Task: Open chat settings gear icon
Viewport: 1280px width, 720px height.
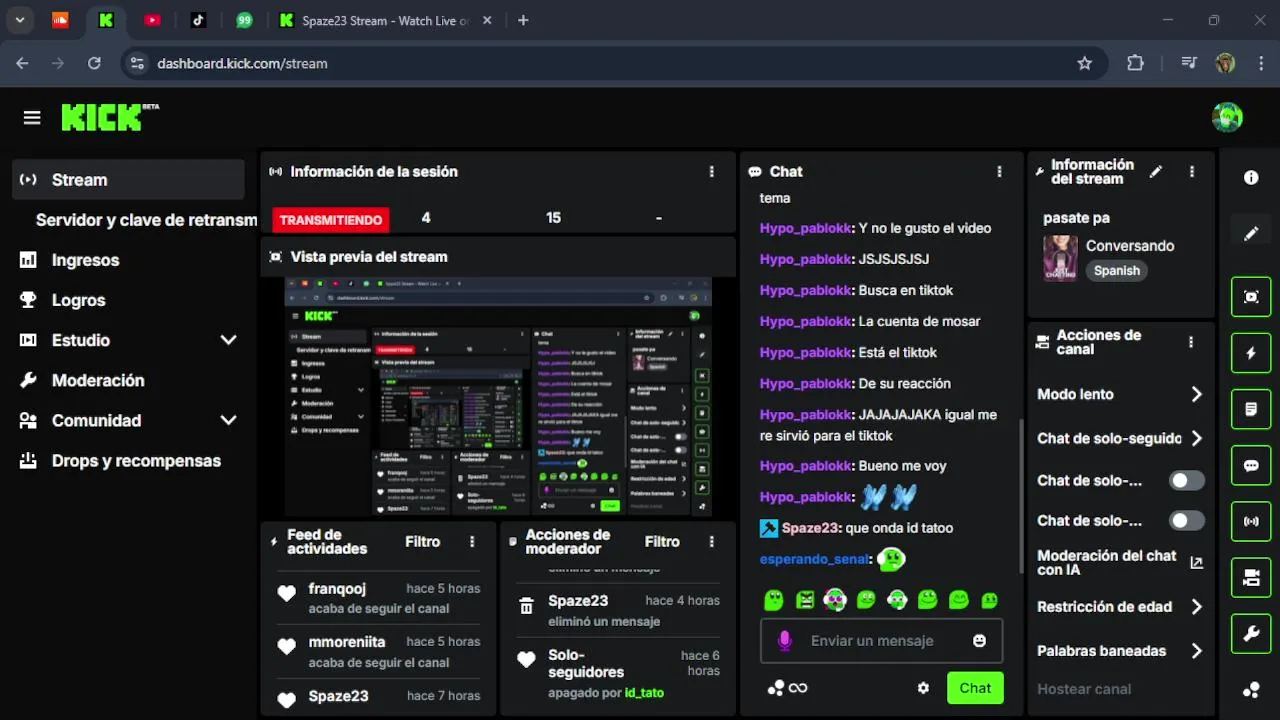Action: [x=923, y=688]
